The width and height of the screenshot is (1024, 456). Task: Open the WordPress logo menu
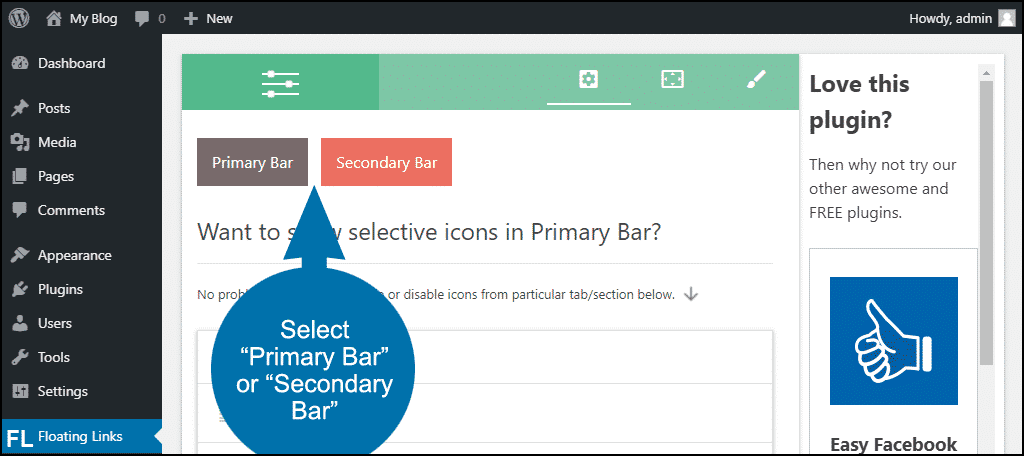coord(19,18)
